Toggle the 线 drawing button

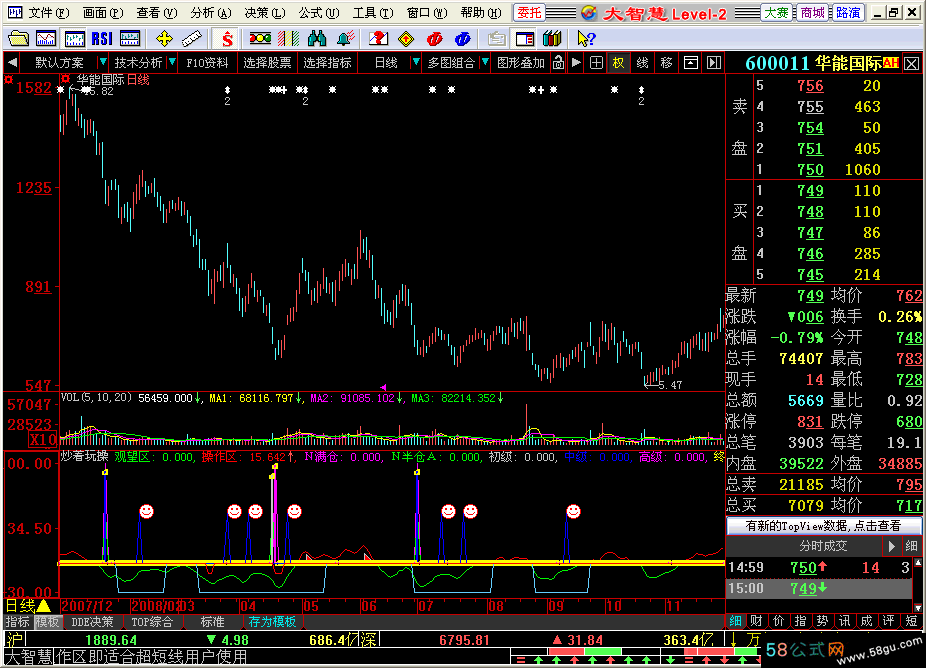tap(643, 63)
